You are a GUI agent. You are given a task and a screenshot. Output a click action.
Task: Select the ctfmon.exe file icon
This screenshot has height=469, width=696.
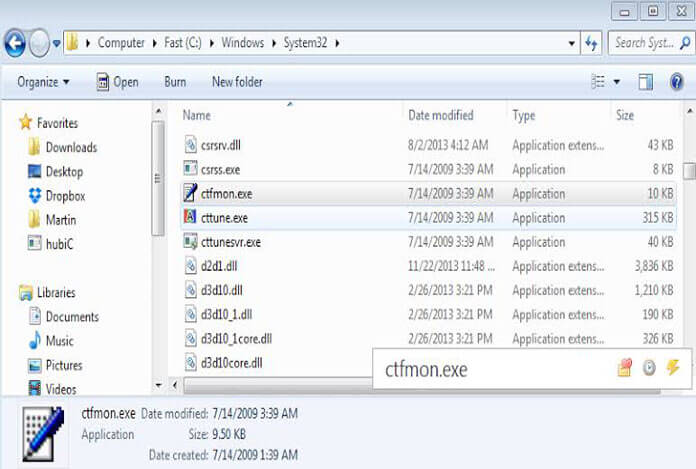tap(191, 194)
